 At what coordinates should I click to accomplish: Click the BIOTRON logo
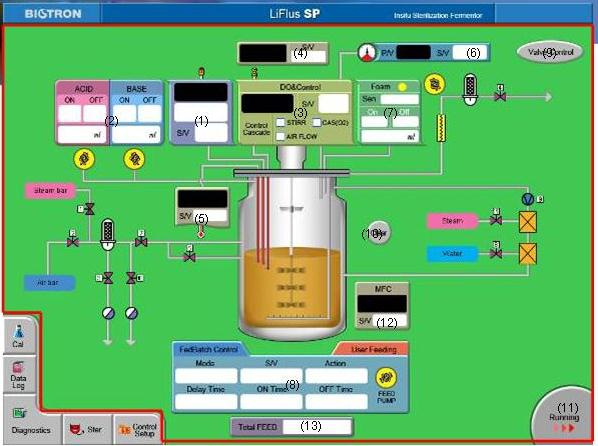tap(53, 14)
